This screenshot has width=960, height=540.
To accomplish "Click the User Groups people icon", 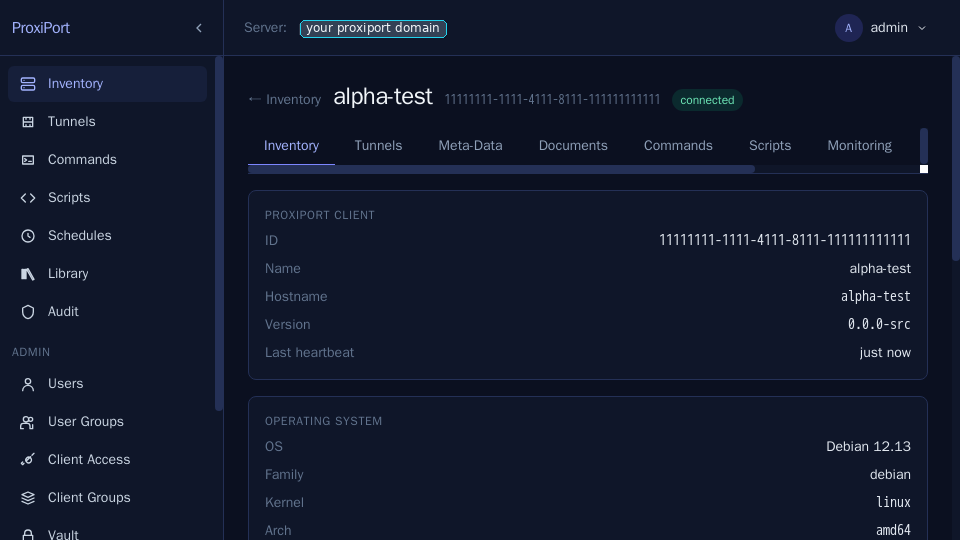I will point(28,422).
